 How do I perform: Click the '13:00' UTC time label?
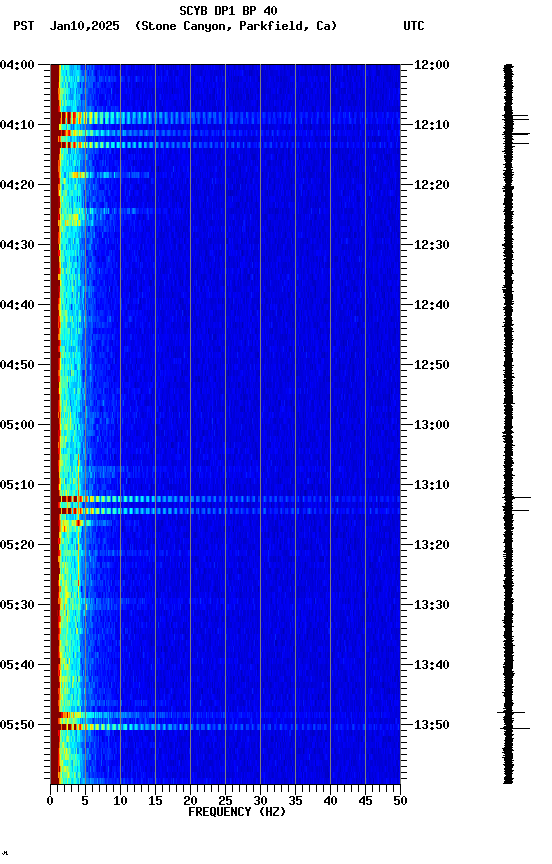[432, 425]
